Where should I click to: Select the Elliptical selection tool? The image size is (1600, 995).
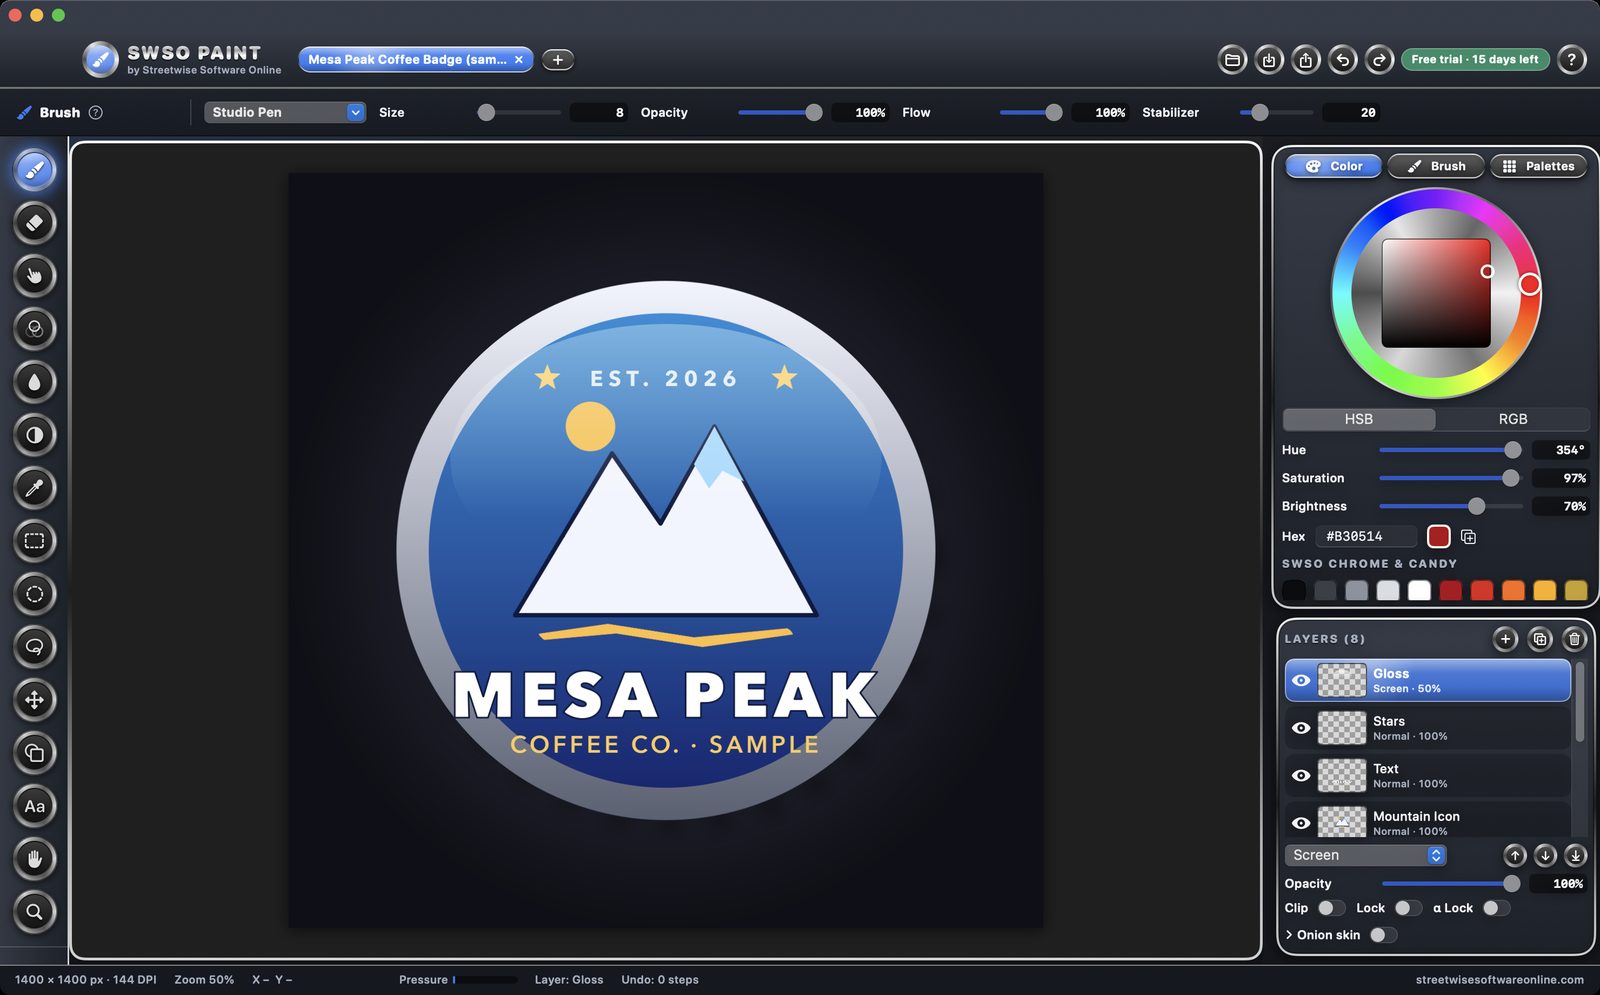pos(34,593)
